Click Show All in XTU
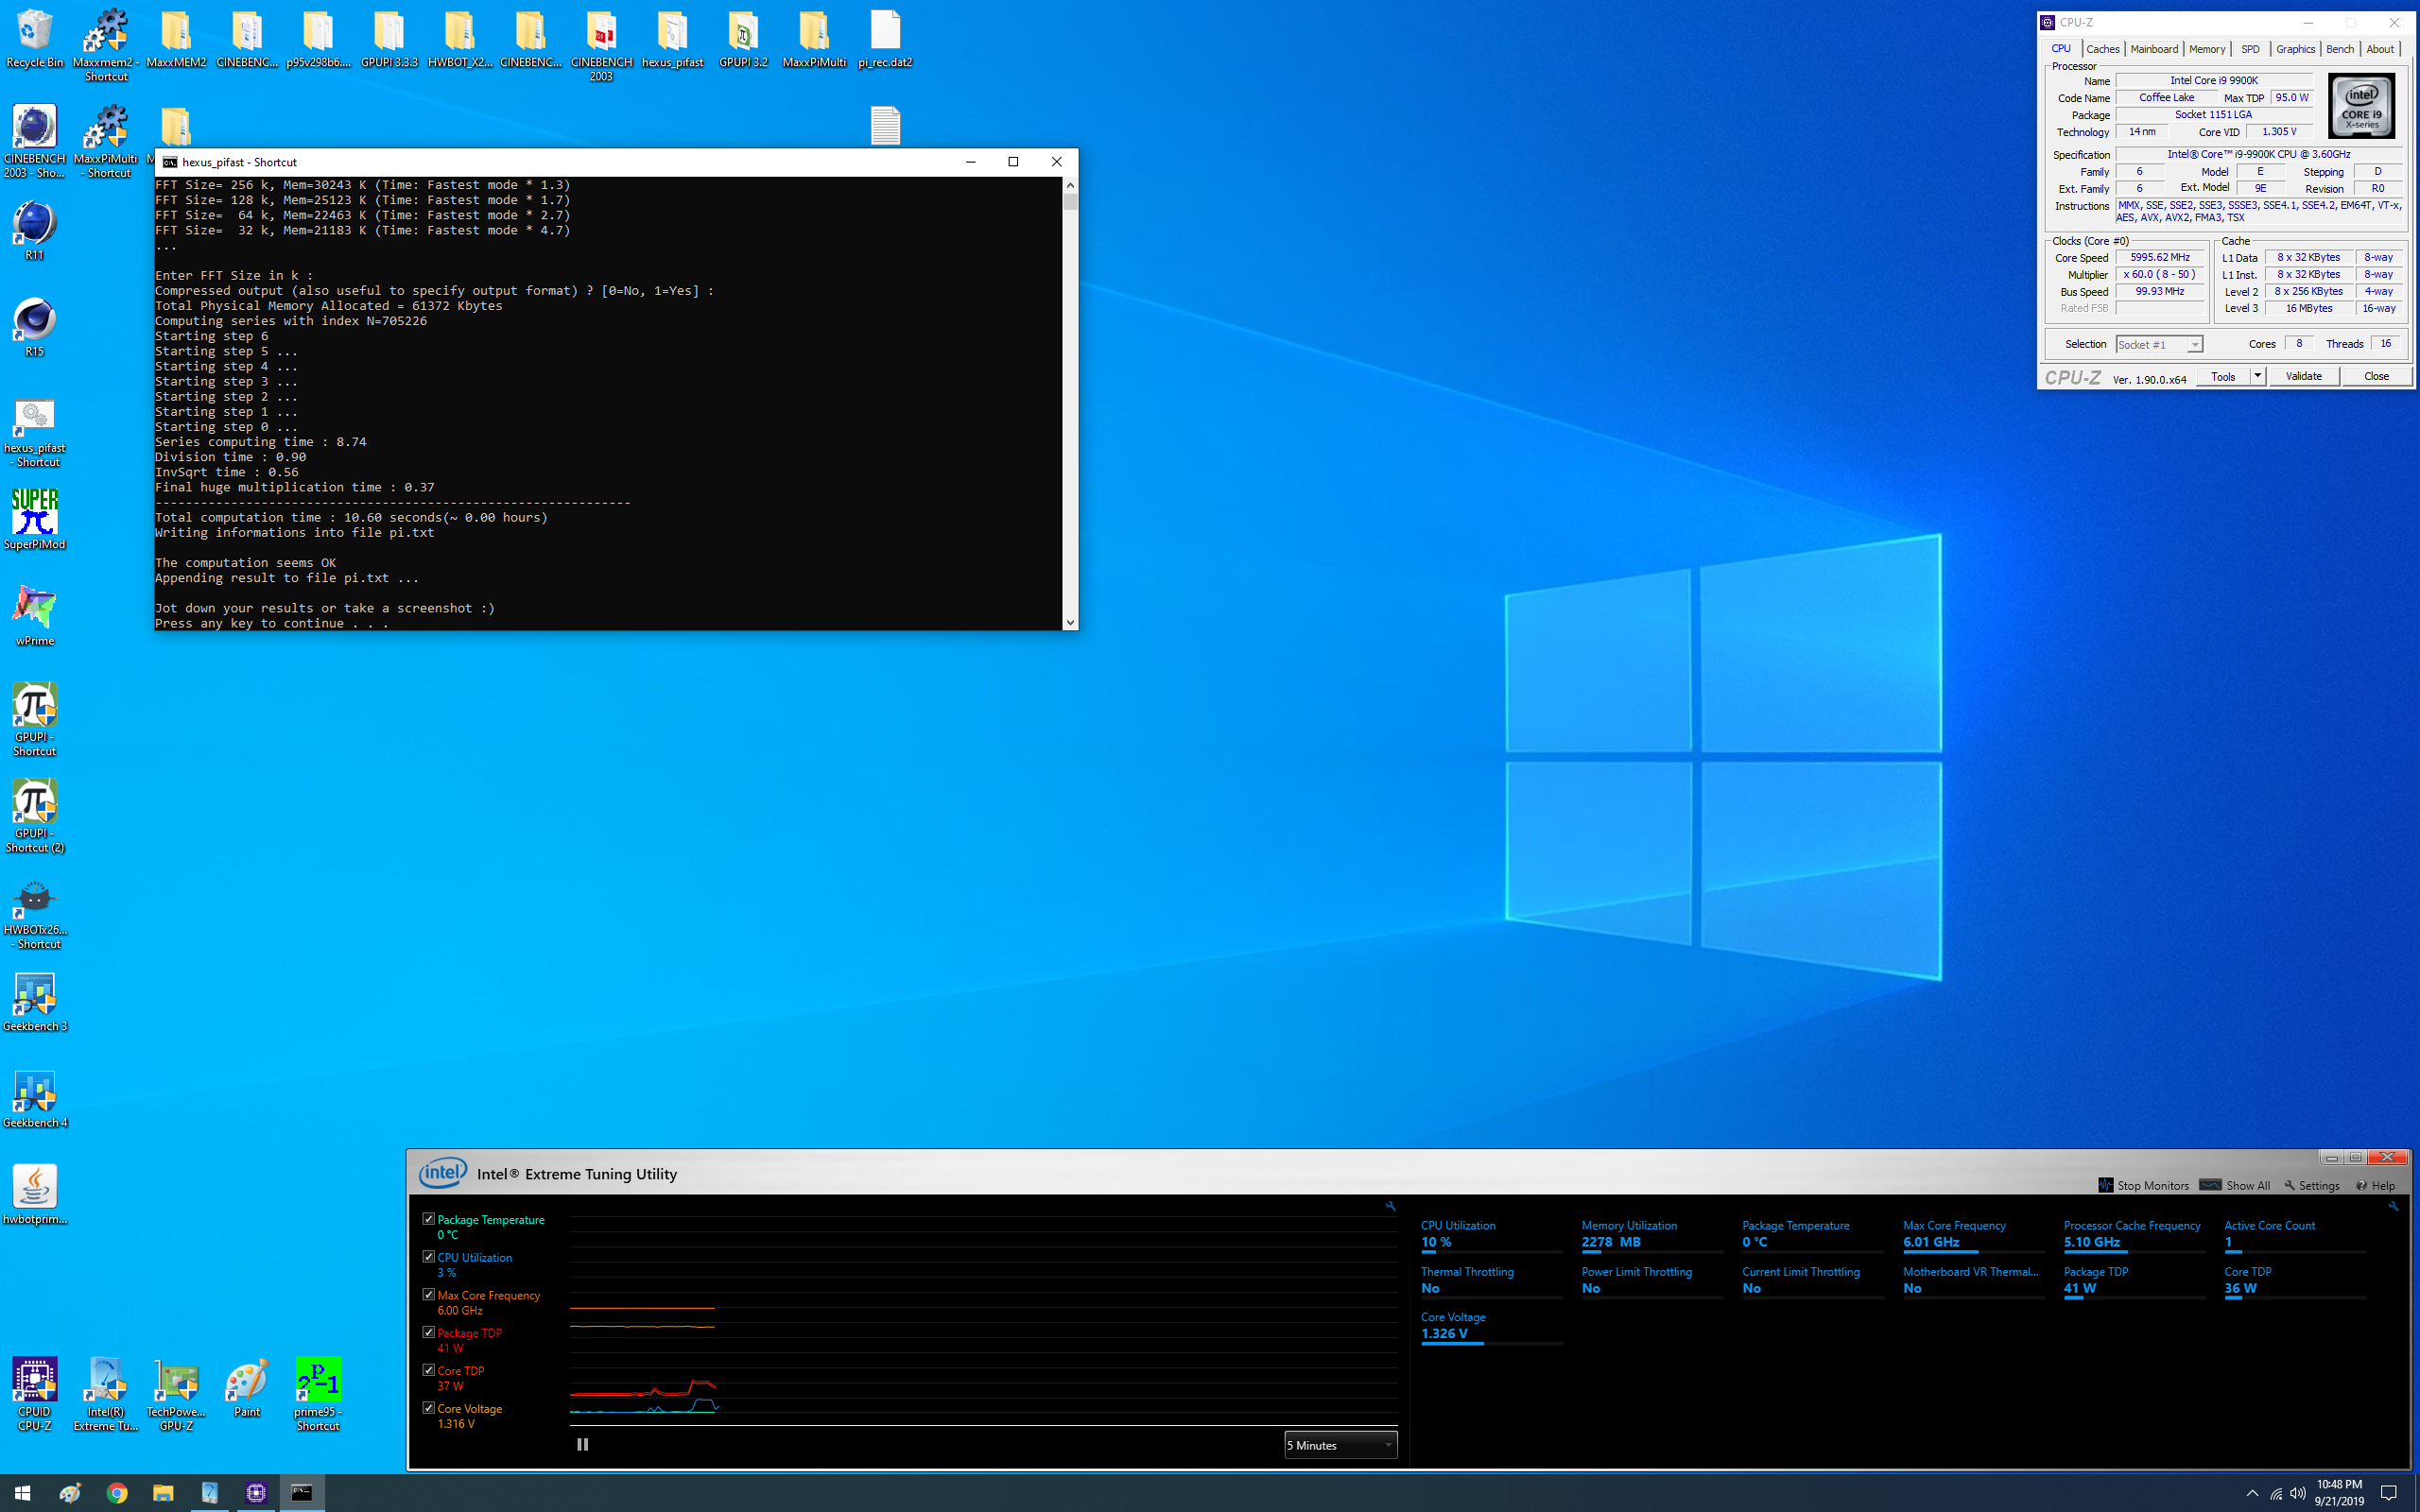2420x1512 pixels. pyautogui.click(x=2235, y=1185)
